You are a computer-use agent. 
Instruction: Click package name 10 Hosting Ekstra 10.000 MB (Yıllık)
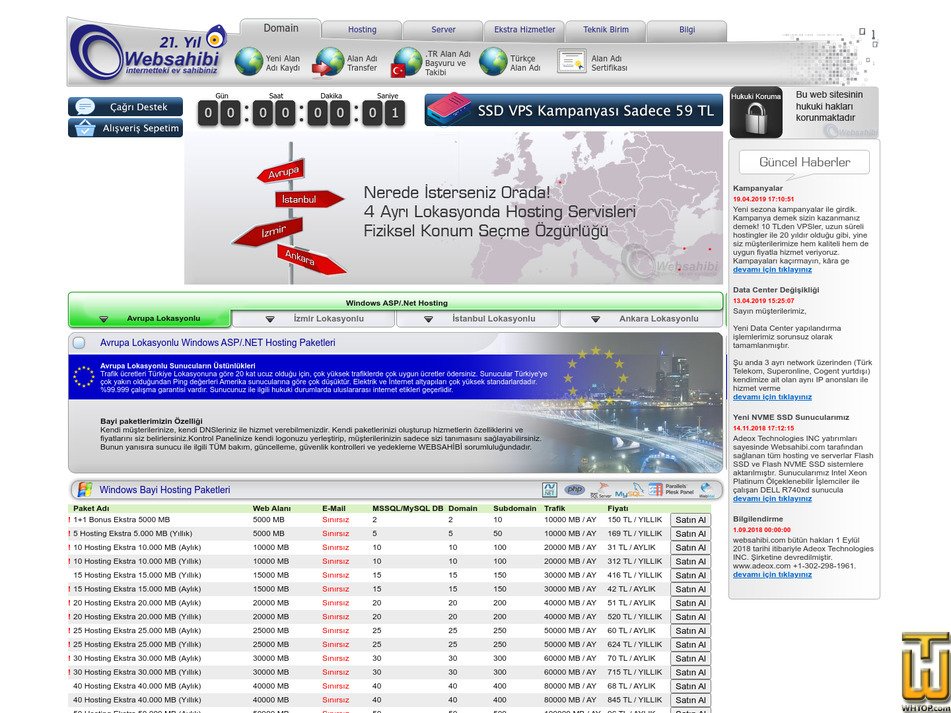point(137,561)
